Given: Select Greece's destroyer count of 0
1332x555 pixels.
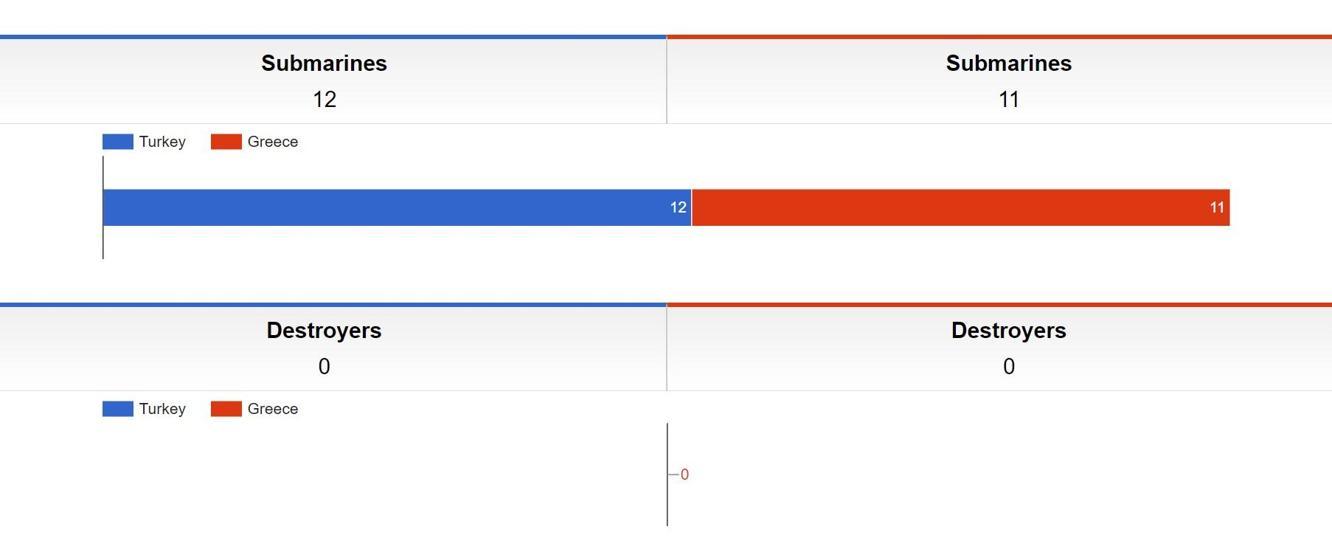Looking at the screenshot, I should (1009, 367).
